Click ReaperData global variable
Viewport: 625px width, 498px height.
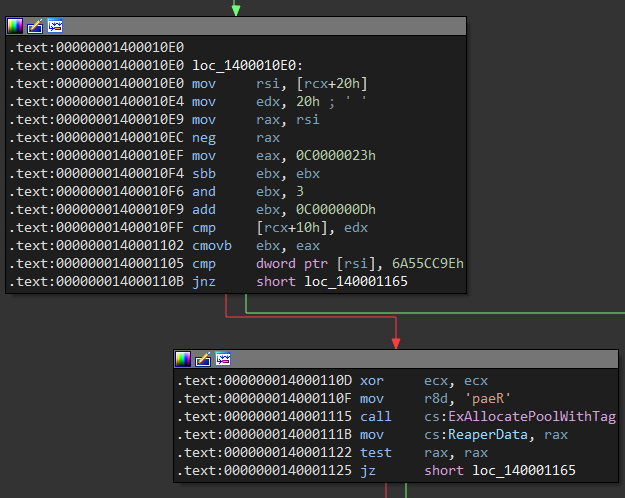(x=487, y=435)
